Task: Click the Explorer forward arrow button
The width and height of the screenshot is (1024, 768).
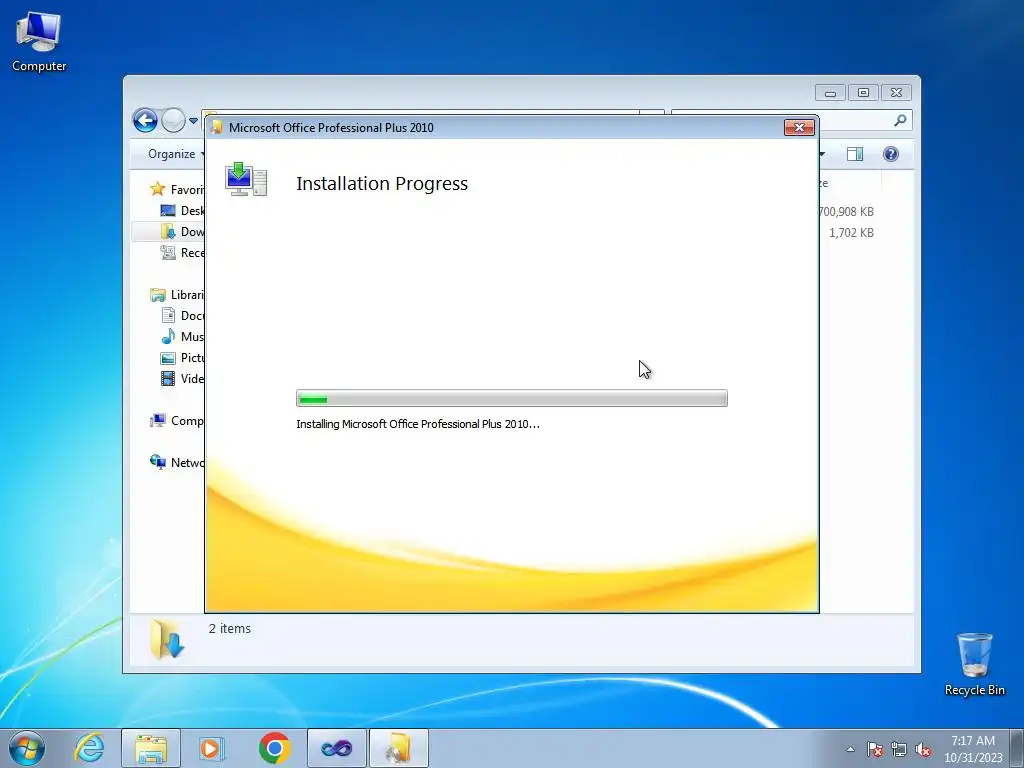Action: (173, 120)
